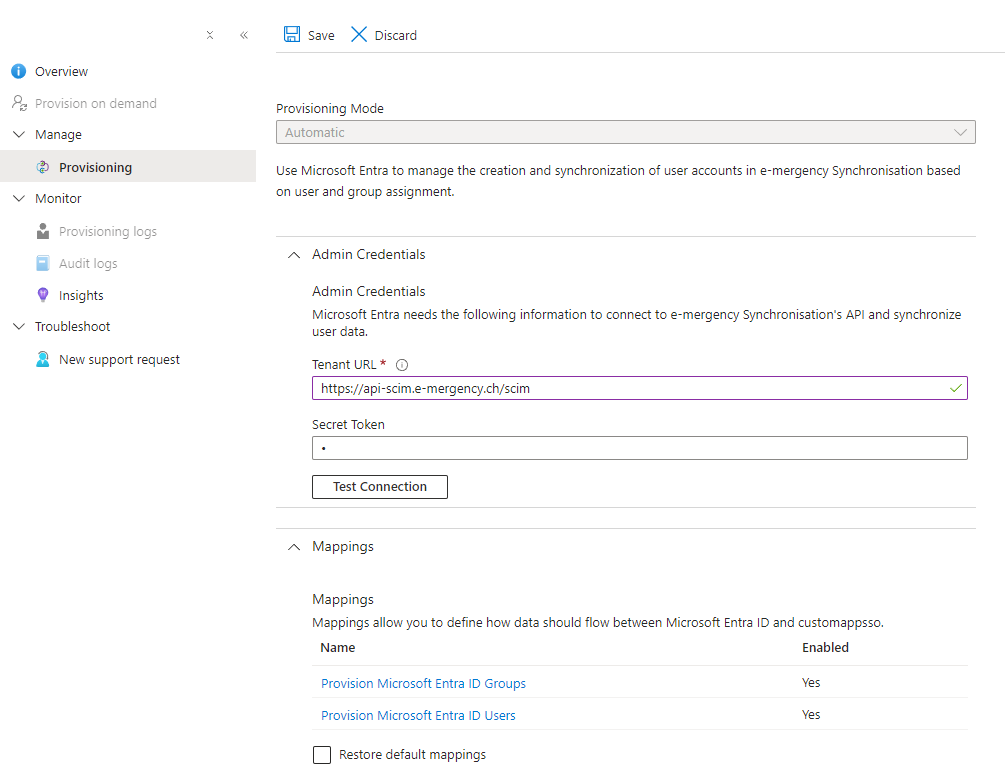The image size is (1005, 784).
Task: Click the Troubleshoot section label
Action: point(72,326)
